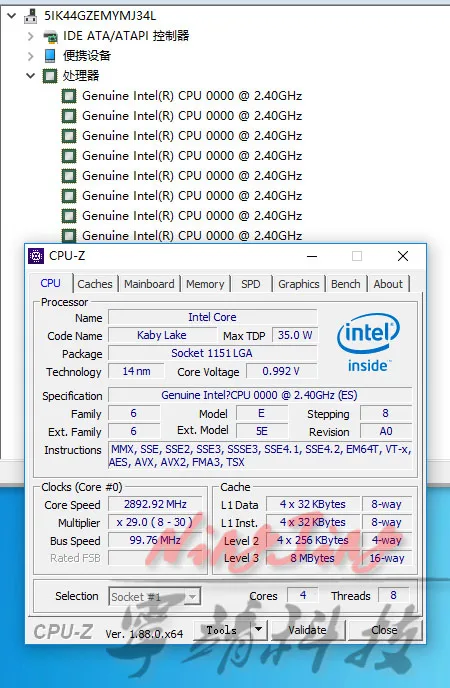450x688 pixels.
Task: Click the L1 Data 4 x 32 KBytes value
Action: pos(313,504)
